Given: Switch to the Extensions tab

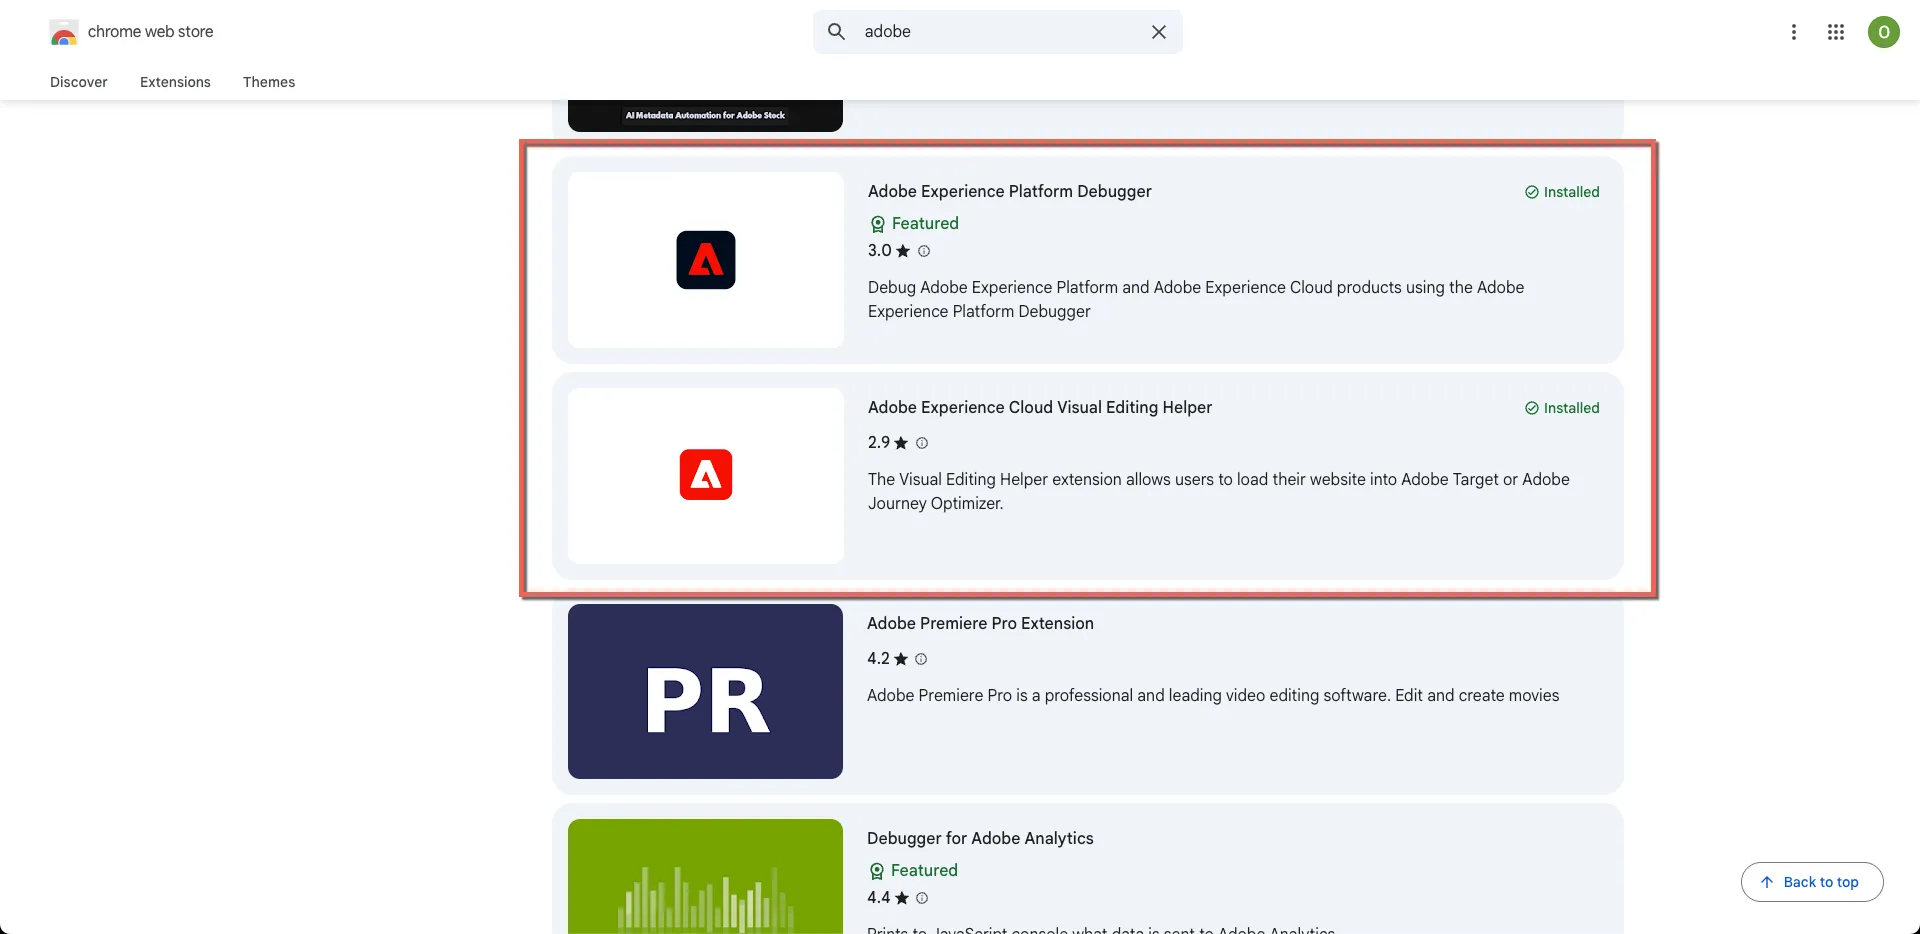Looking at the screenshot, I should (175, 82).
